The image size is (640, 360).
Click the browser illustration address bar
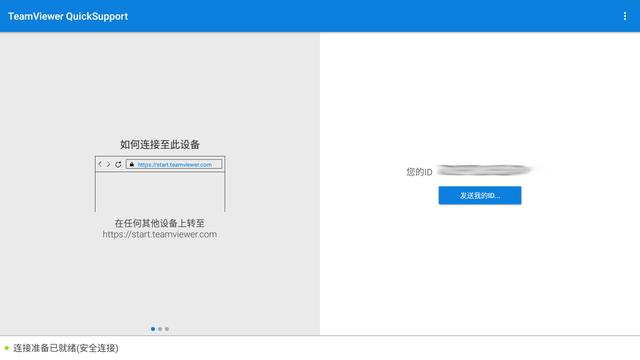click(174, 164)
